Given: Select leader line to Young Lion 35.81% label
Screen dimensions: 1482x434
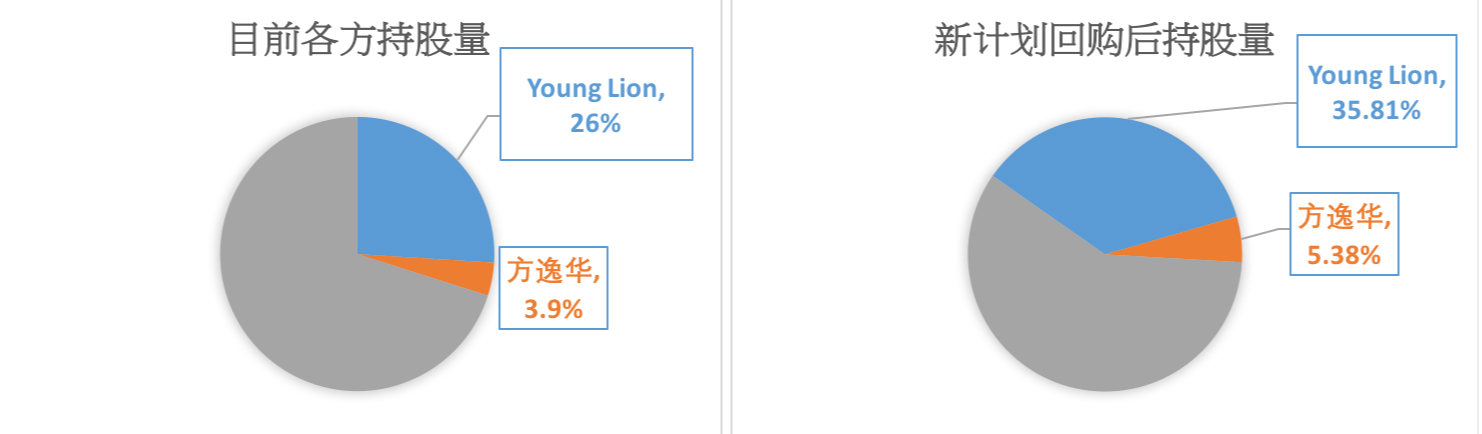Looking at the screenshot, I should tap(1215, 107).
